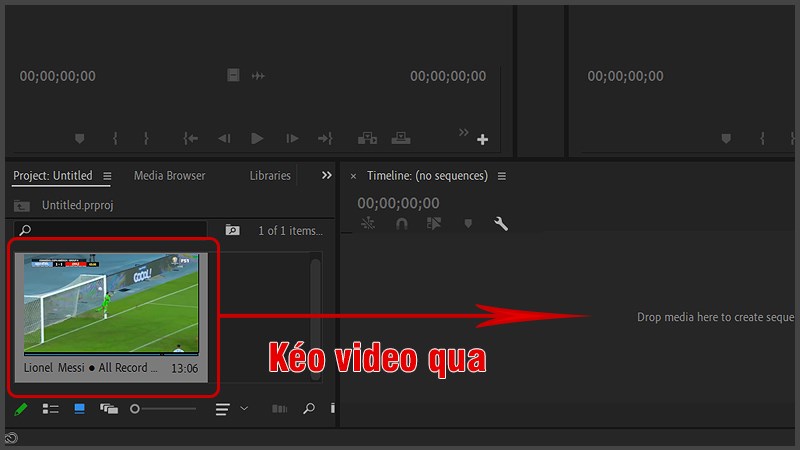This screenshot has height=450, width=800.
Task: Open the Button Editor plus icon
Action: coord(483,139)
